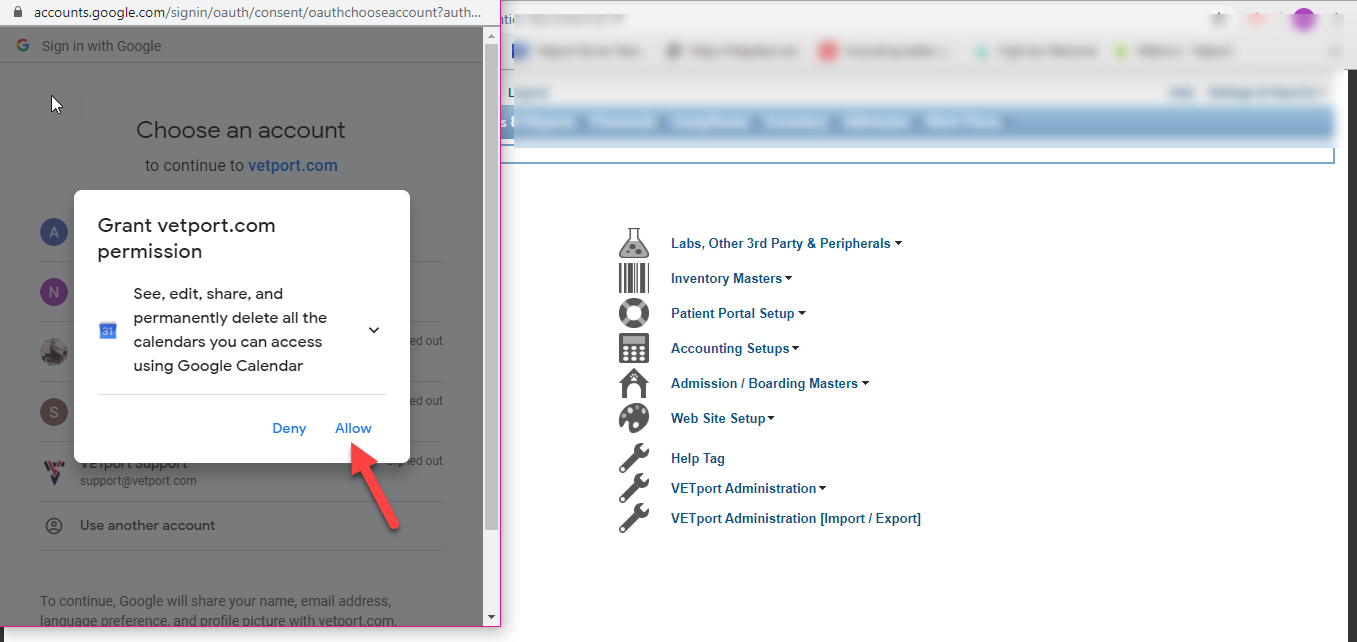The width and height of the screenshot is (1357, 642).
Task: Open the Accounting Setups menu
Action: [x=730, y=348]
